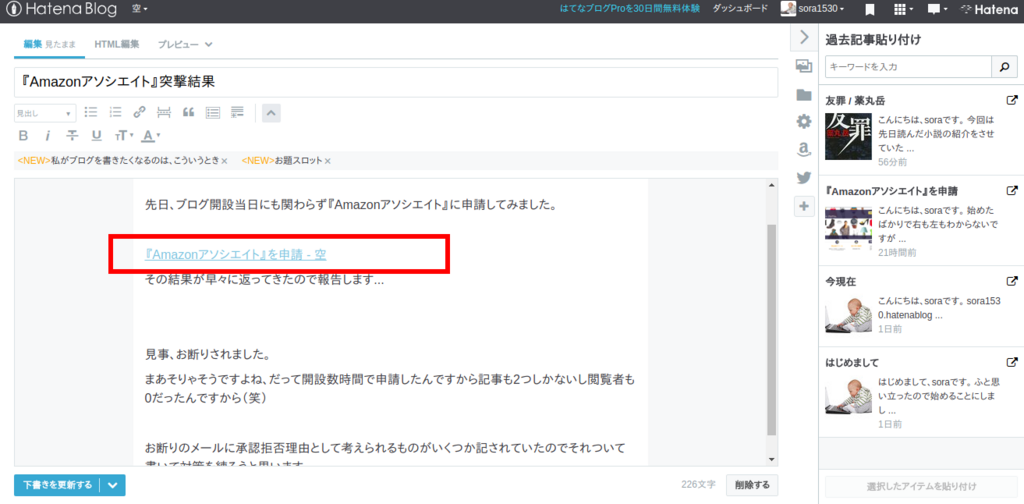Open the folder sidebar icon

[x=804, y=95]
